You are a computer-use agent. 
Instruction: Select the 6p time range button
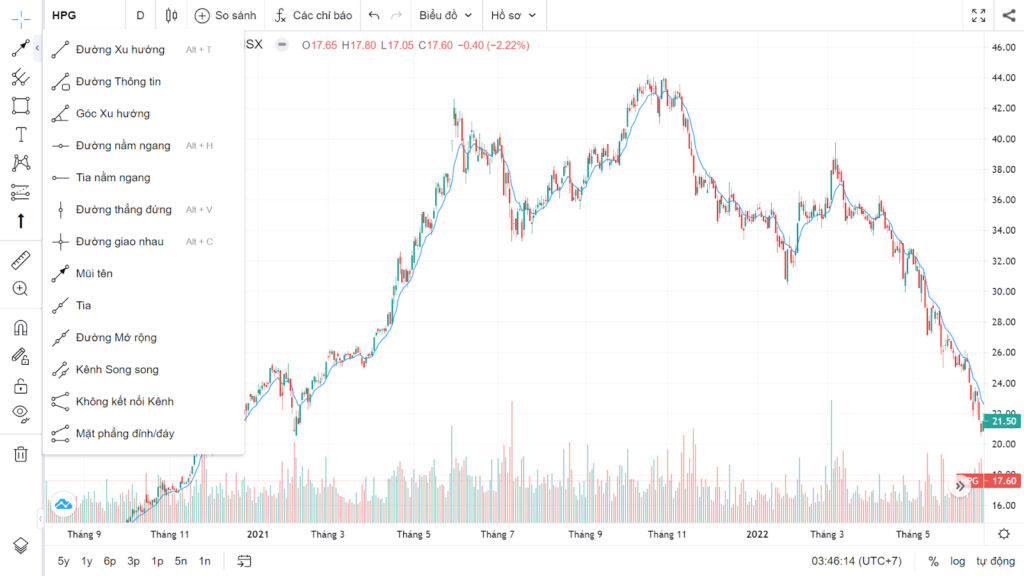click(x=110, y=561)
